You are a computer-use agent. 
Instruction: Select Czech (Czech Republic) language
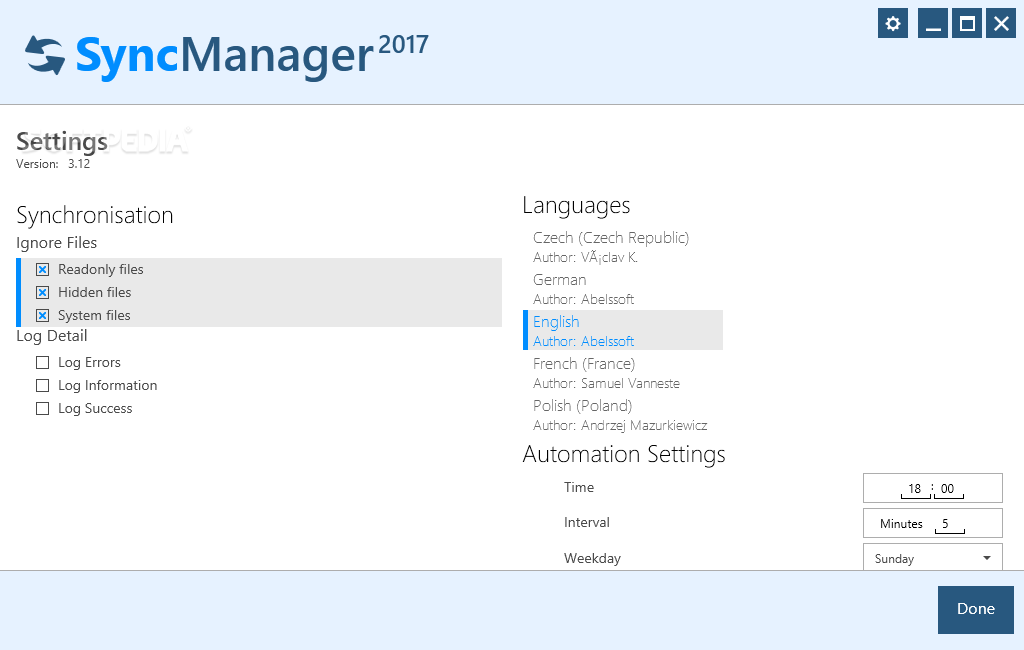click(x=623, y=247)
